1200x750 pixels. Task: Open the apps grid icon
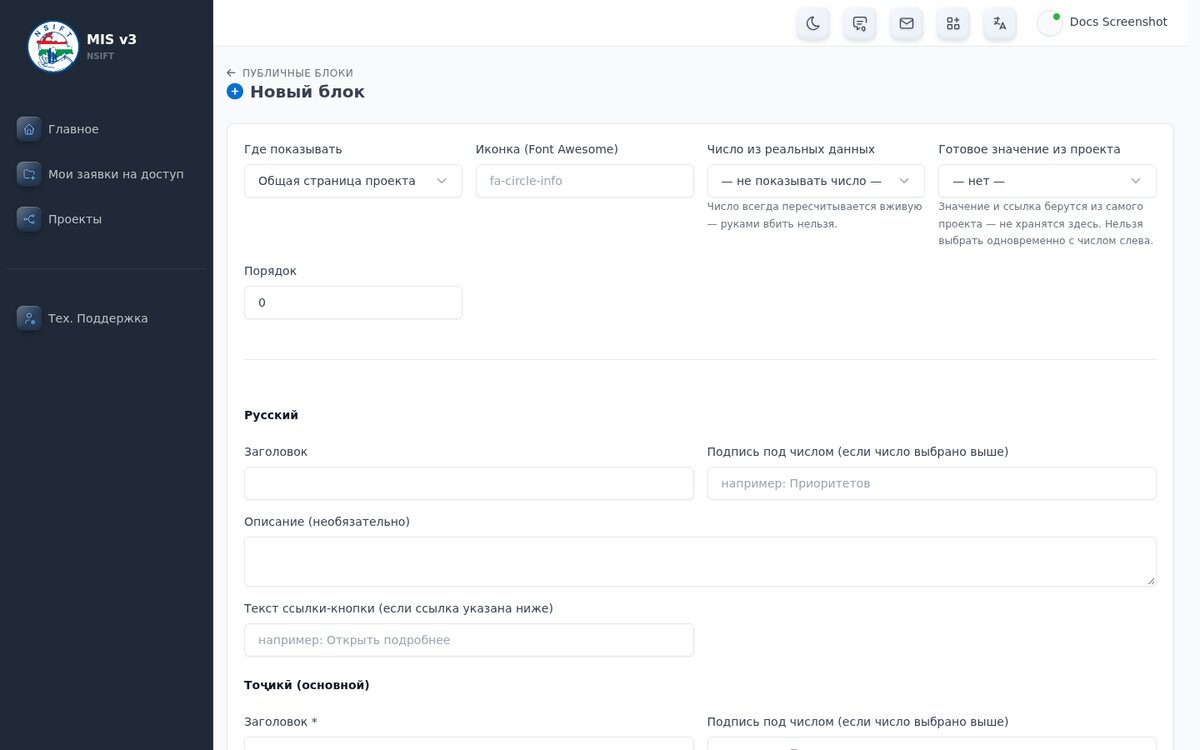[x=953, y=23]
